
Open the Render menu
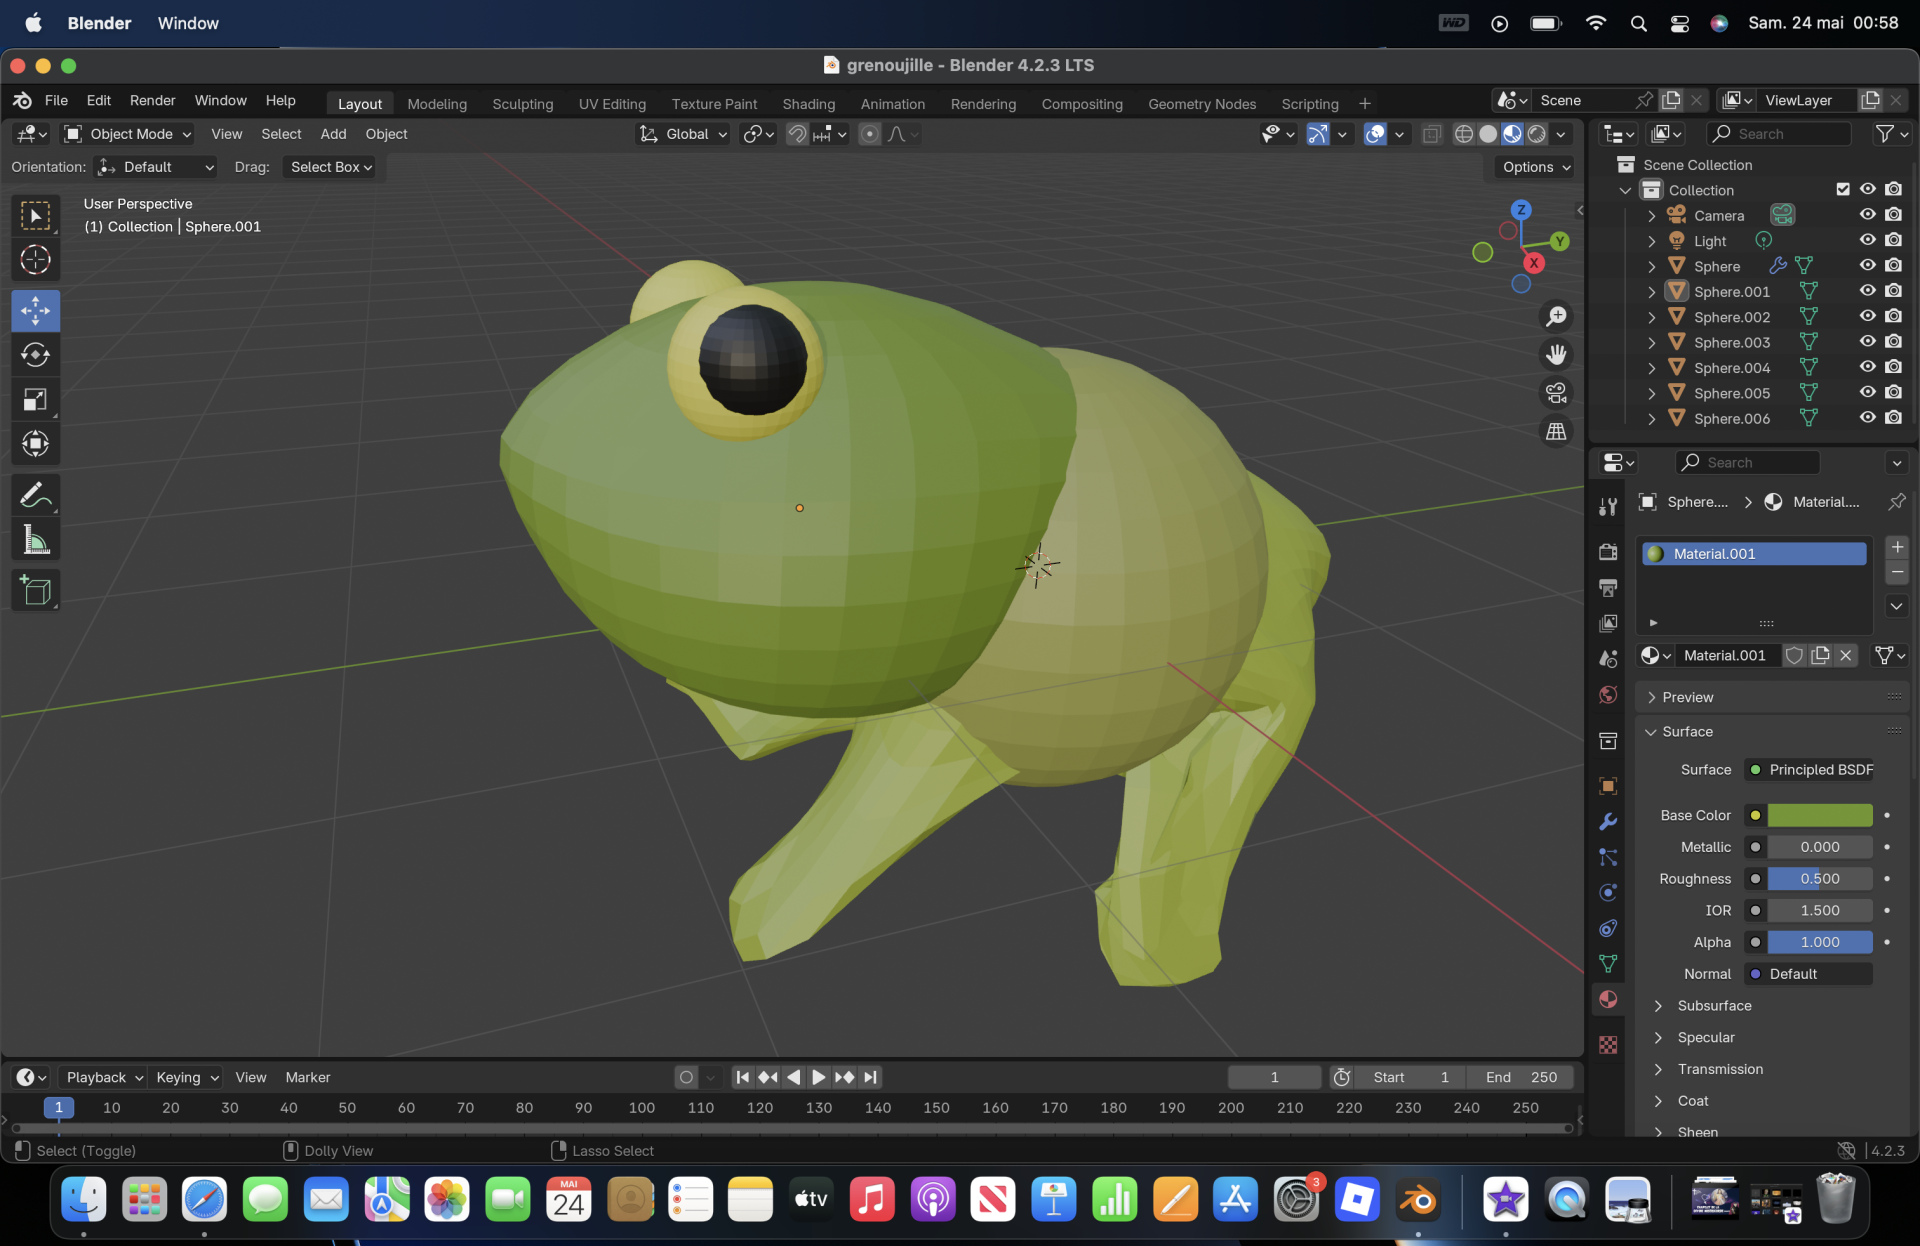click(152, 100)
